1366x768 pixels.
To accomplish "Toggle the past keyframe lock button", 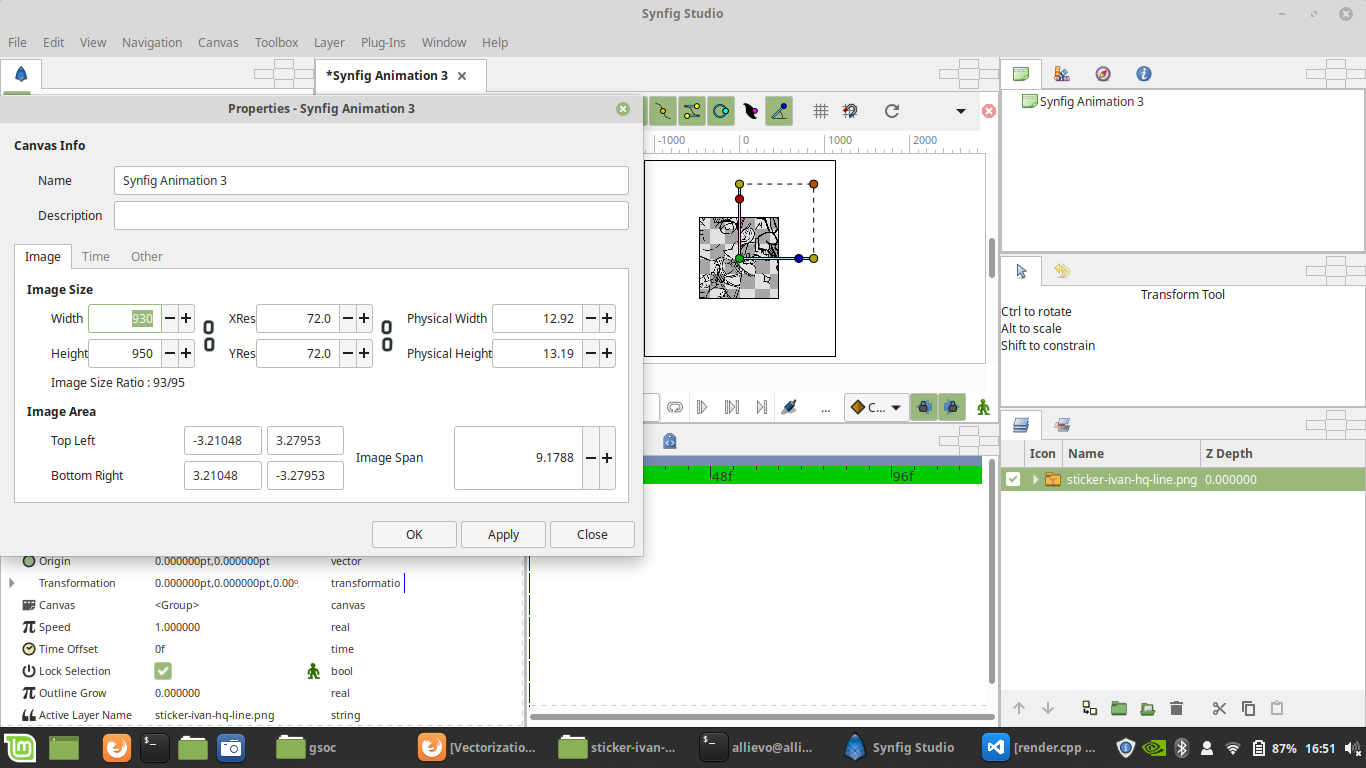I will click(x=924, y=407).
